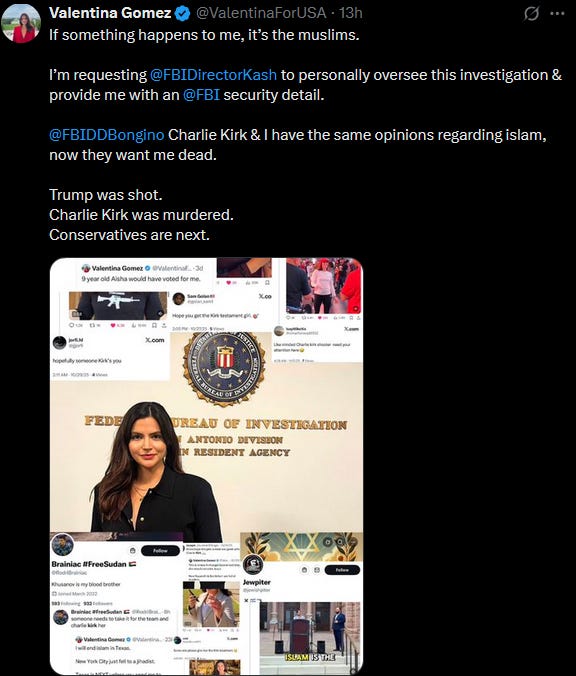Open the Valentina Gomez display name
The width and height of the screenshot is (576, 676).
coord(110,13)
